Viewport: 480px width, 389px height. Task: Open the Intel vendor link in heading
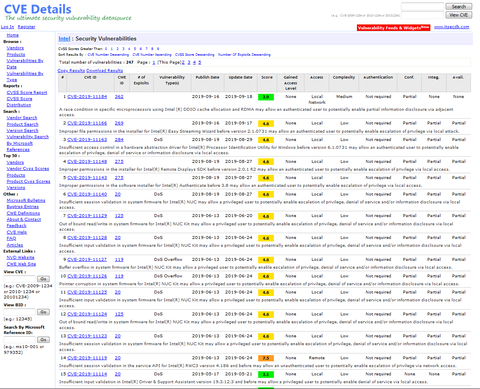coord(64,39)
